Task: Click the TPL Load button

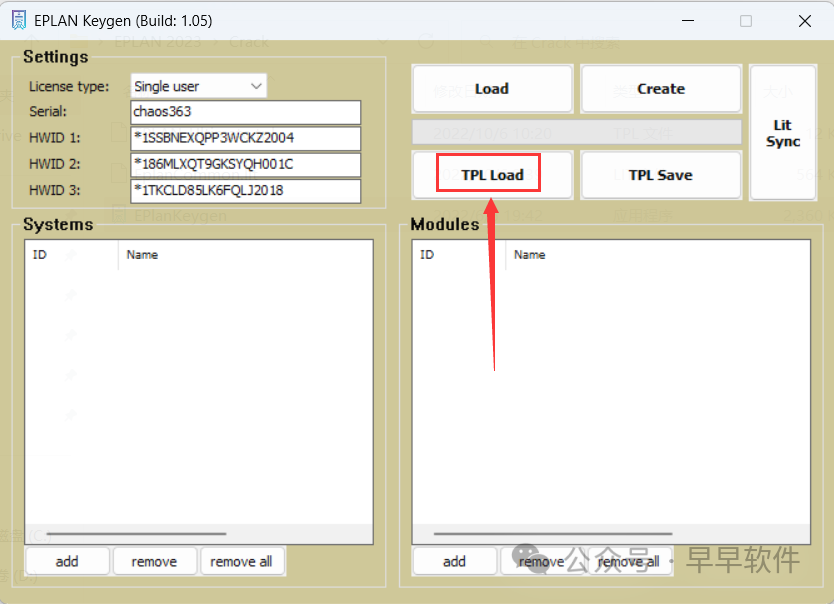Action: coord(492,175)
